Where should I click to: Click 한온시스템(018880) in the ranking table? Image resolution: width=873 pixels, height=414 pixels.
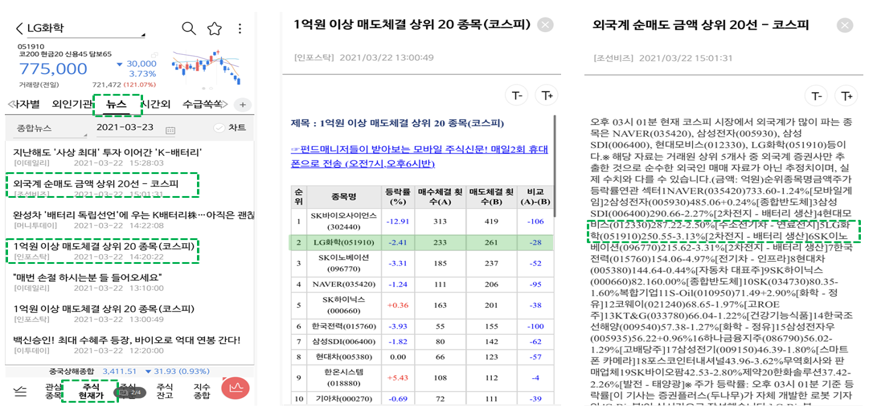(x=342, y=378)
